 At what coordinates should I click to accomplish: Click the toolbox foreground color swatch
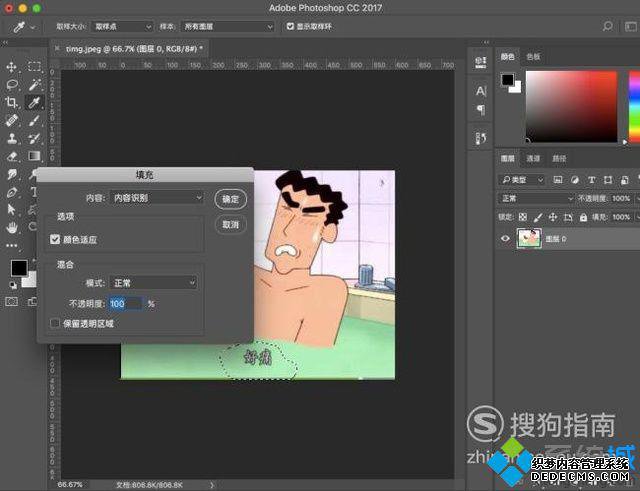(x=19, y=268)
